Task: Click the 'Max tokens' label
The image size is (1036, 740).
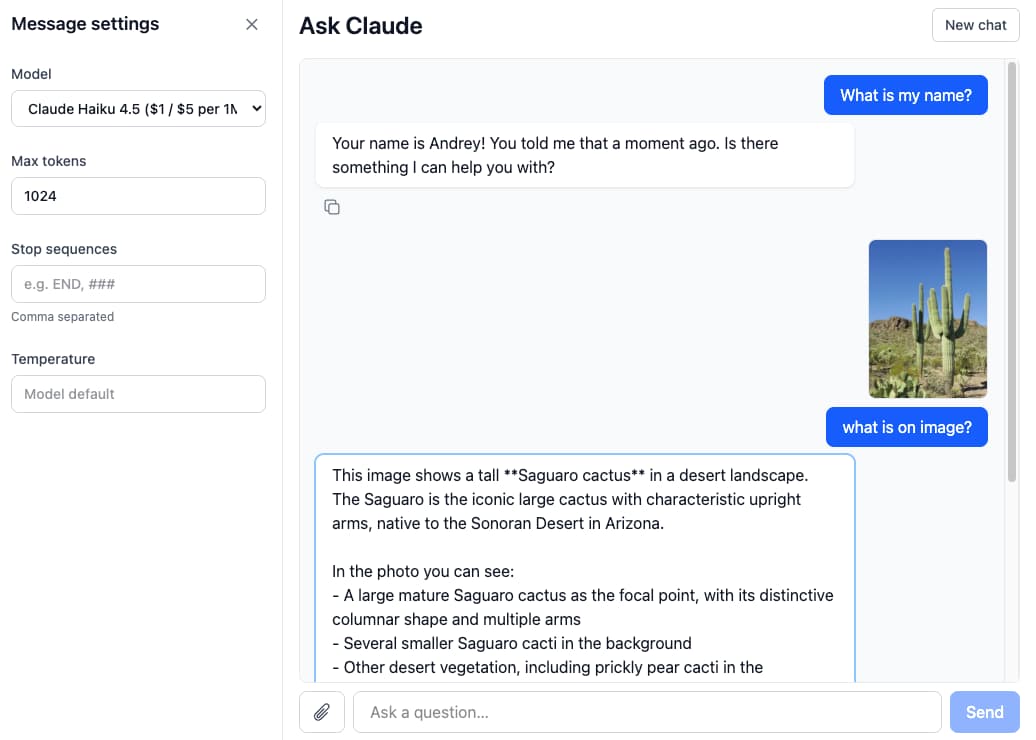Action: click(49, 161)
